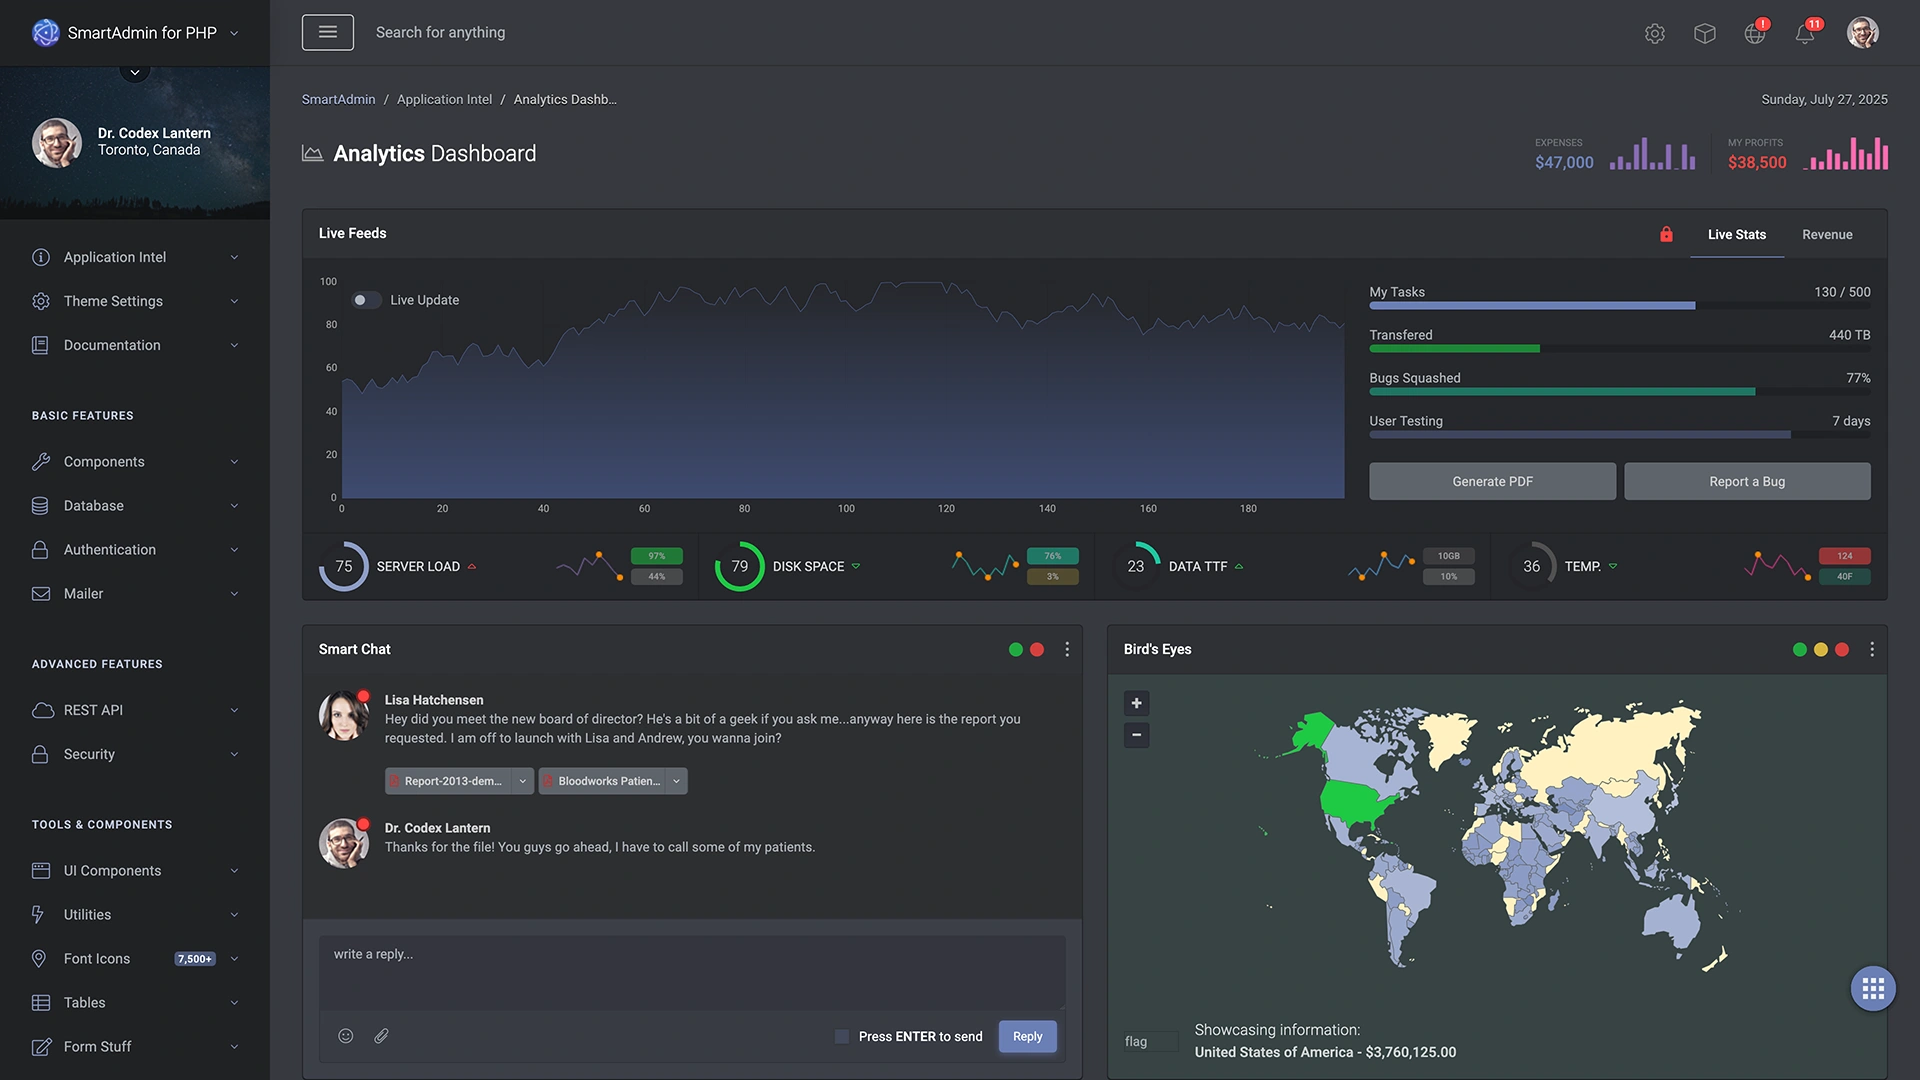This screenshot has width=1920, height=1080.
Task: Click the attachment paperclip in Smart Chat
Action: point(381,1035)
